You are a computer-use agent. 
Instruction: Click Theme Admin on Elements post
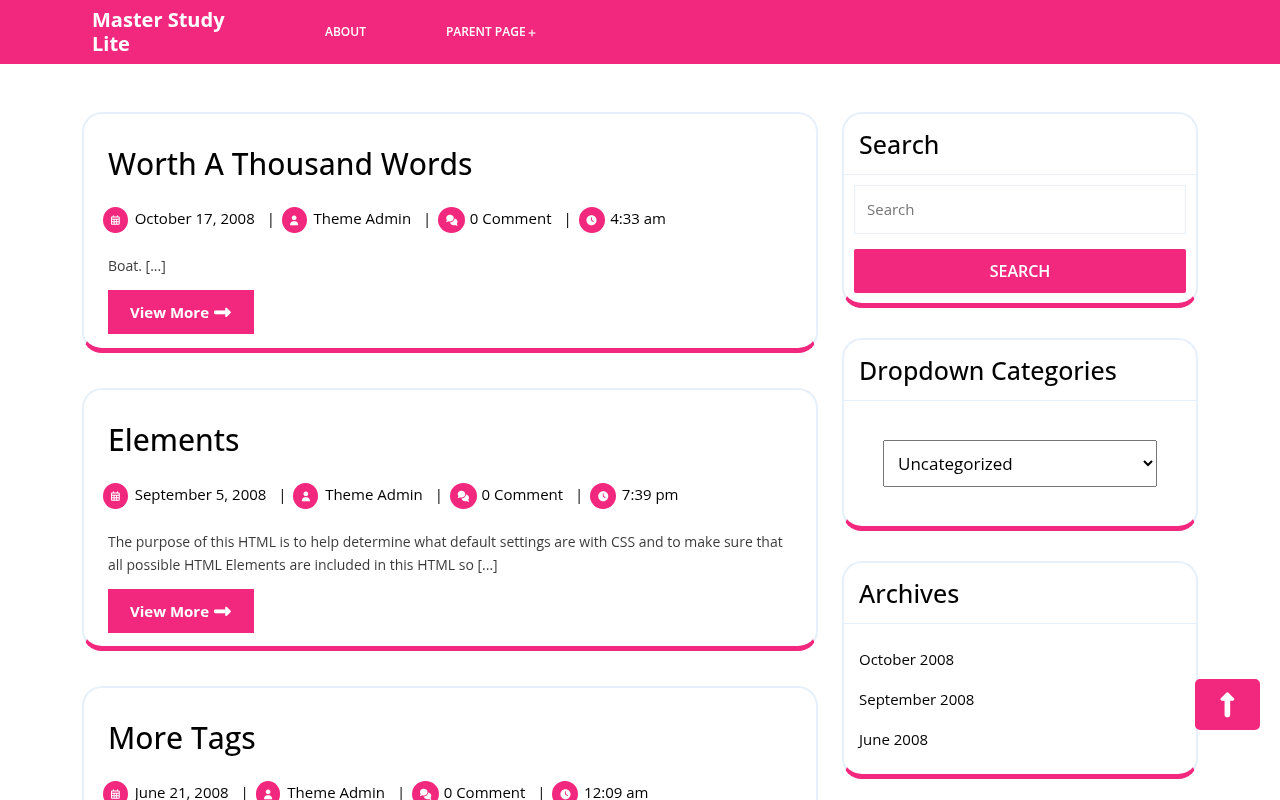tap(374, 495)
